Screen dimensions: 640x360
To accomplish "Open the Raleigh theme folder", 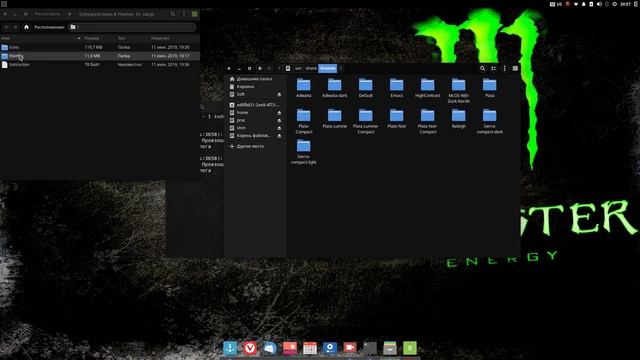I will (458, 119).
